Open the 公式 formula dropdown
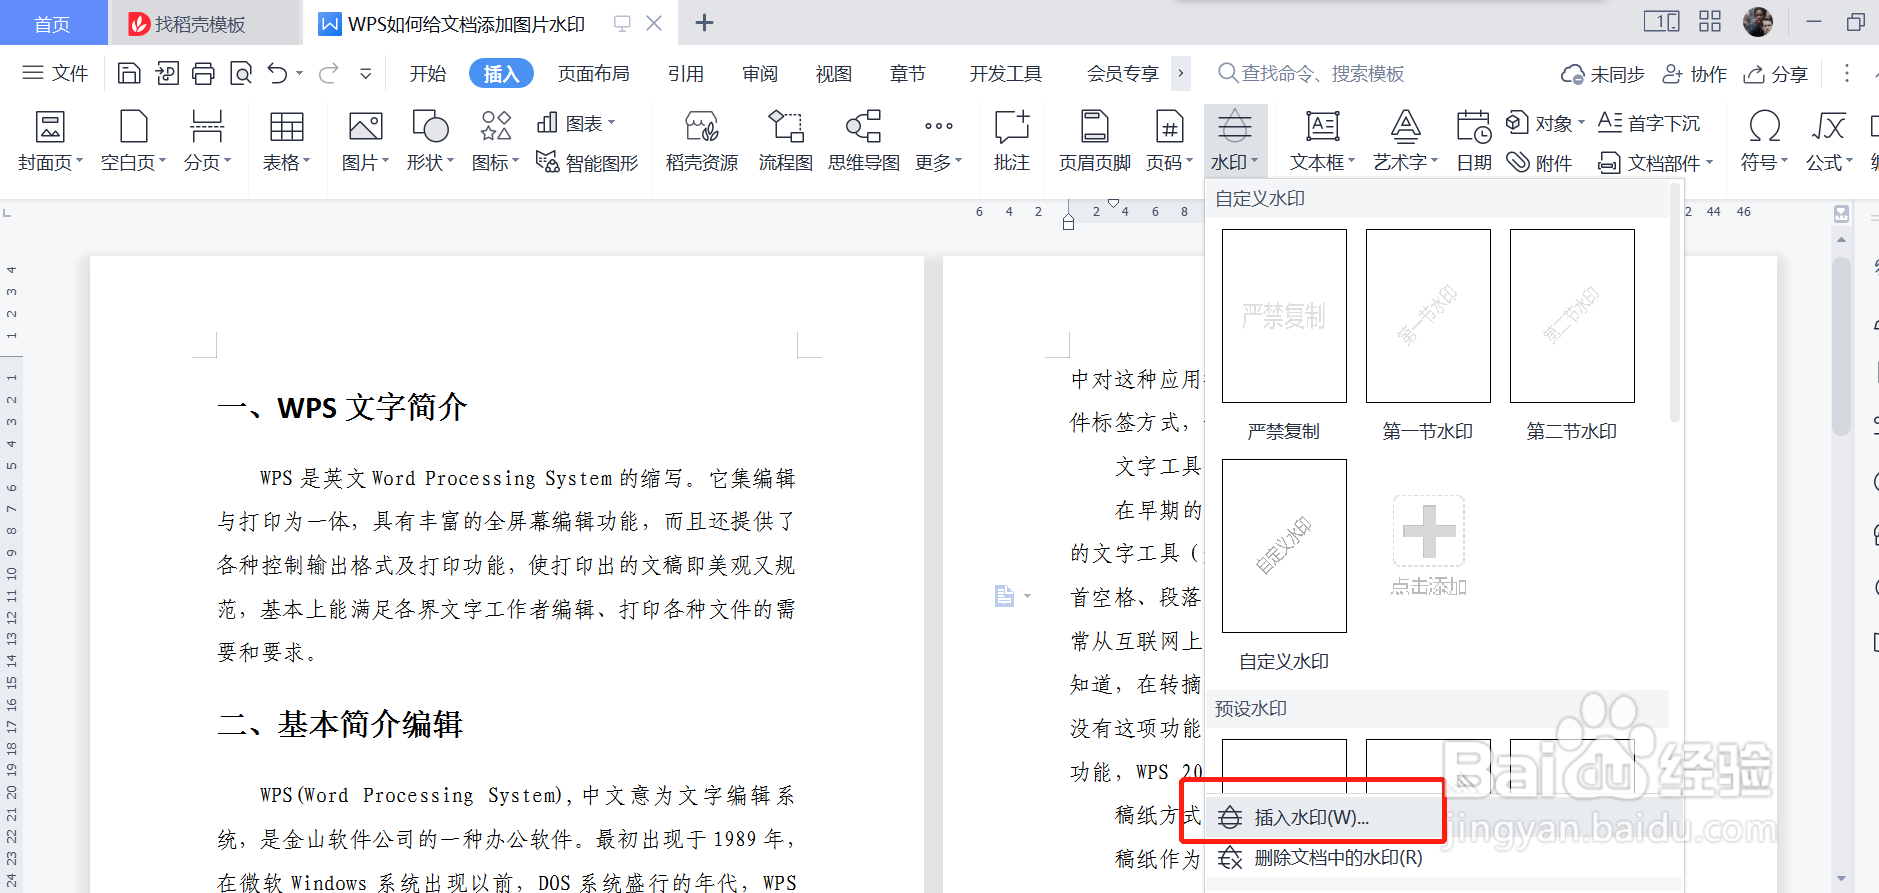Image resolution: width=1879 pixels, height=893 pixels. 1829,140
